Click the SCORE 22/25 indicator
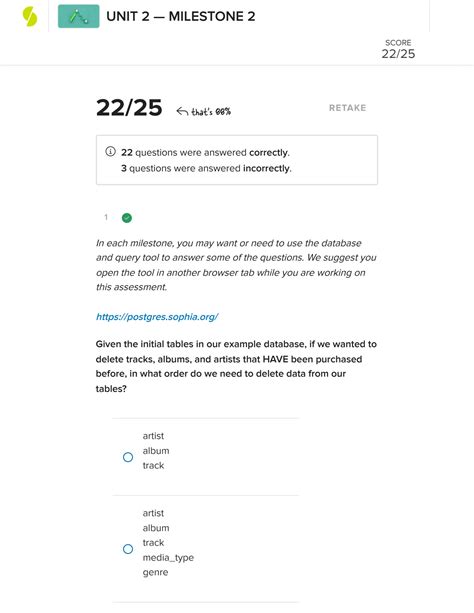474x613 pixels. pyautogui.click(x=398, y=49)
